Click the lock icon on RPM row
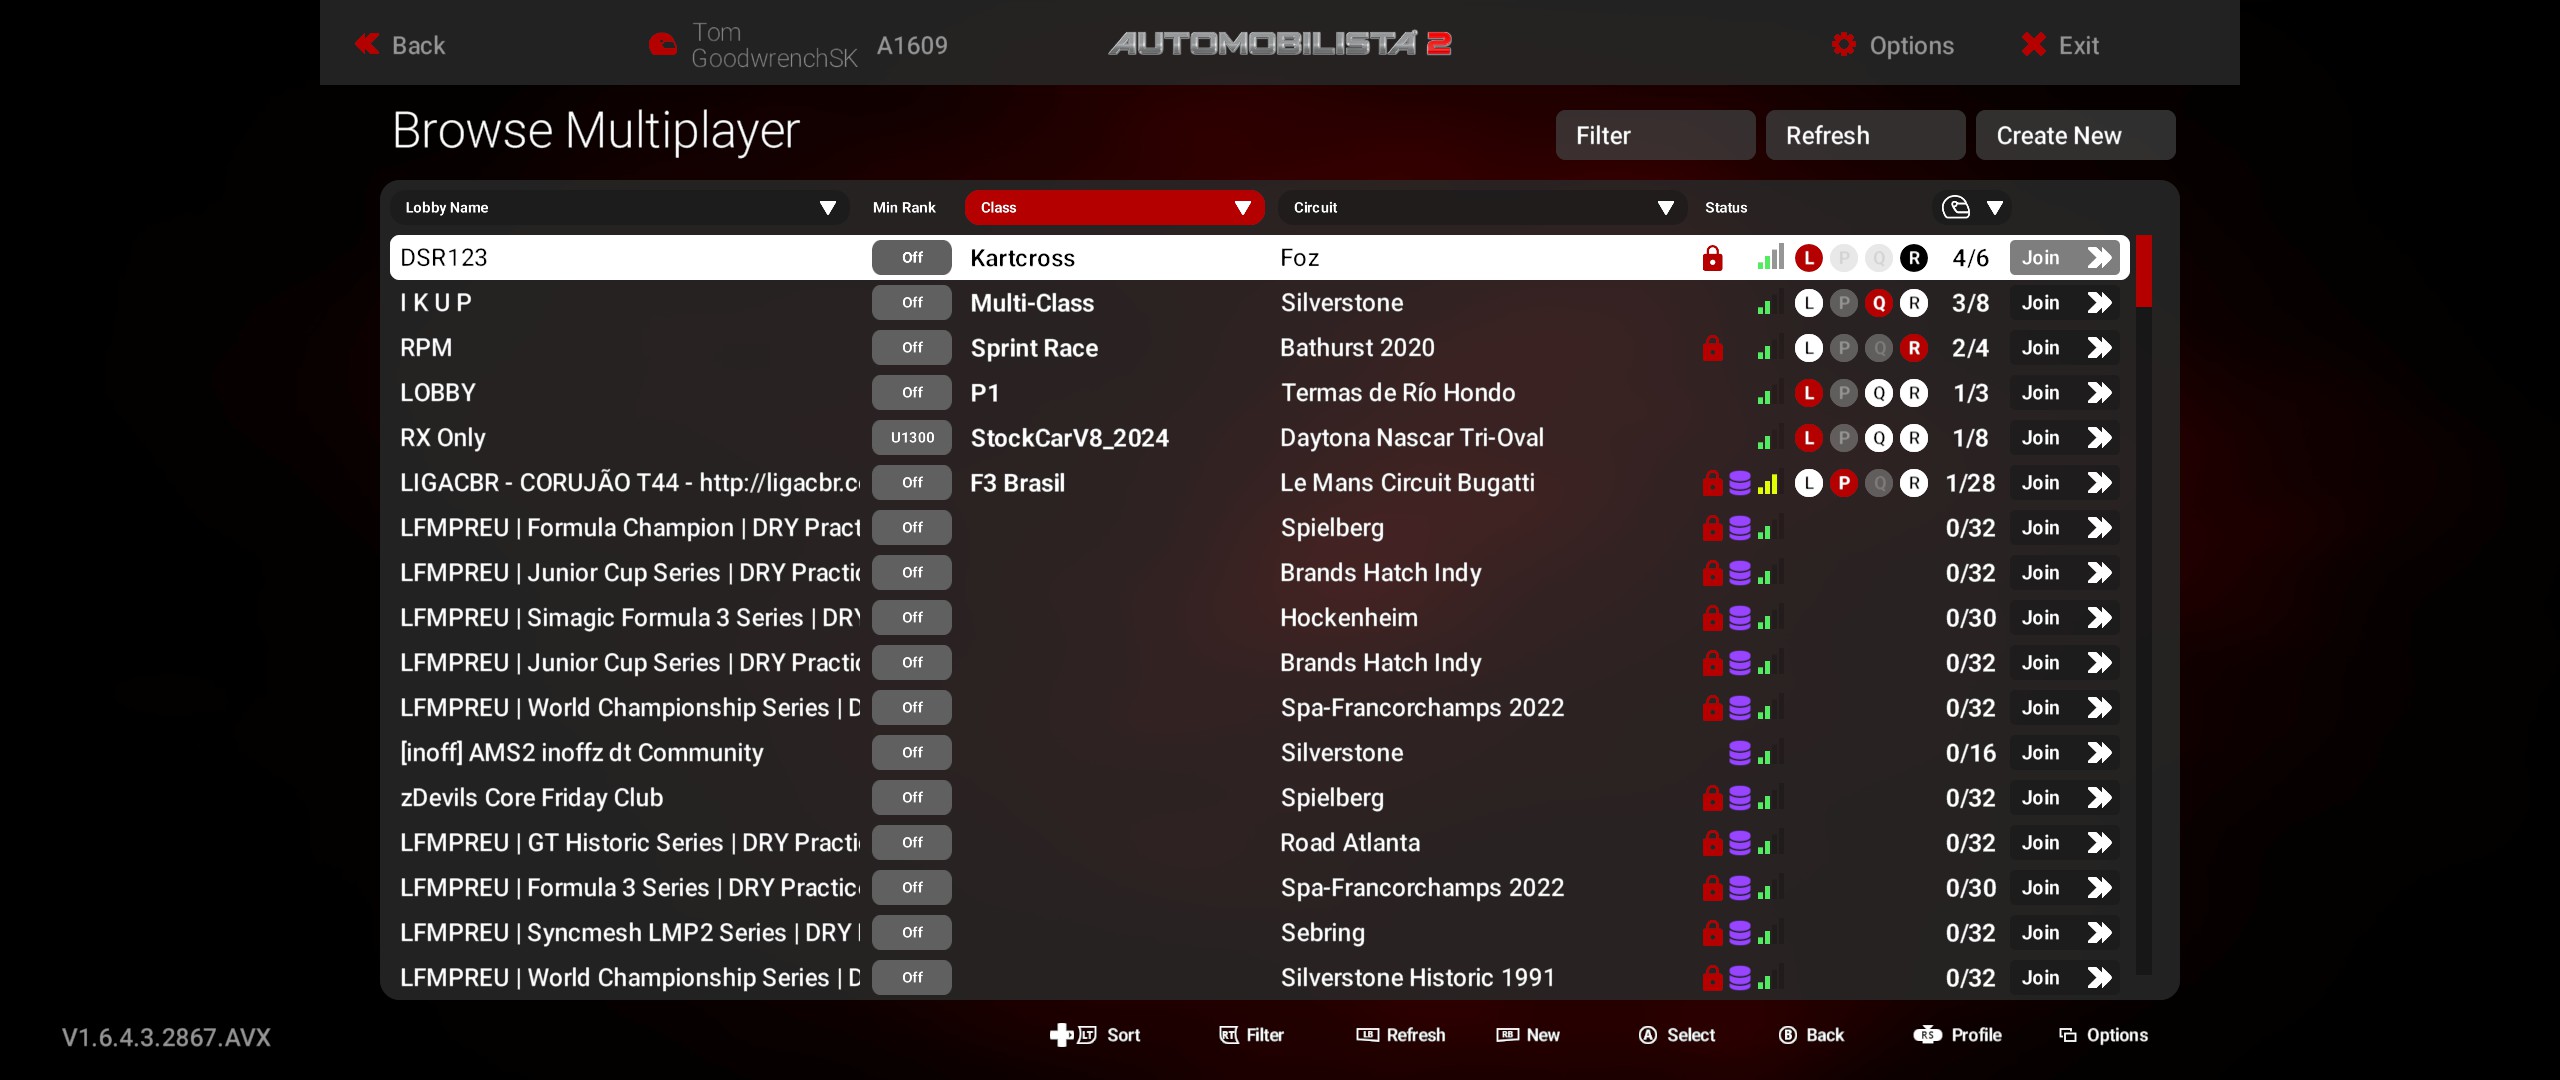Viewport: 2560px width, 1080px height. (1712, 348)
